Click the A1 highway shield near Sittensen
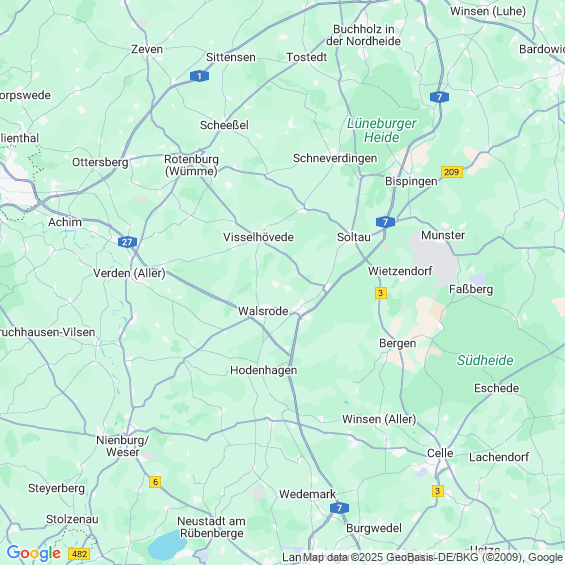This screenshot has height=565, width=565. pos(199,76)
